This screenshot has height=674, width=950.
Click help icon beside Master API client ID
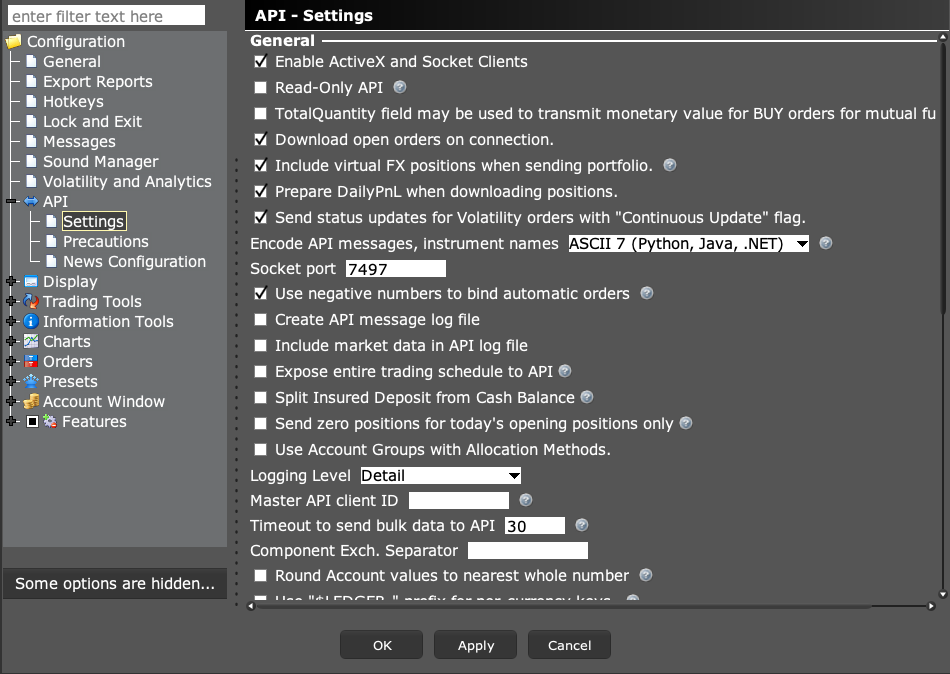pos(526,500)
